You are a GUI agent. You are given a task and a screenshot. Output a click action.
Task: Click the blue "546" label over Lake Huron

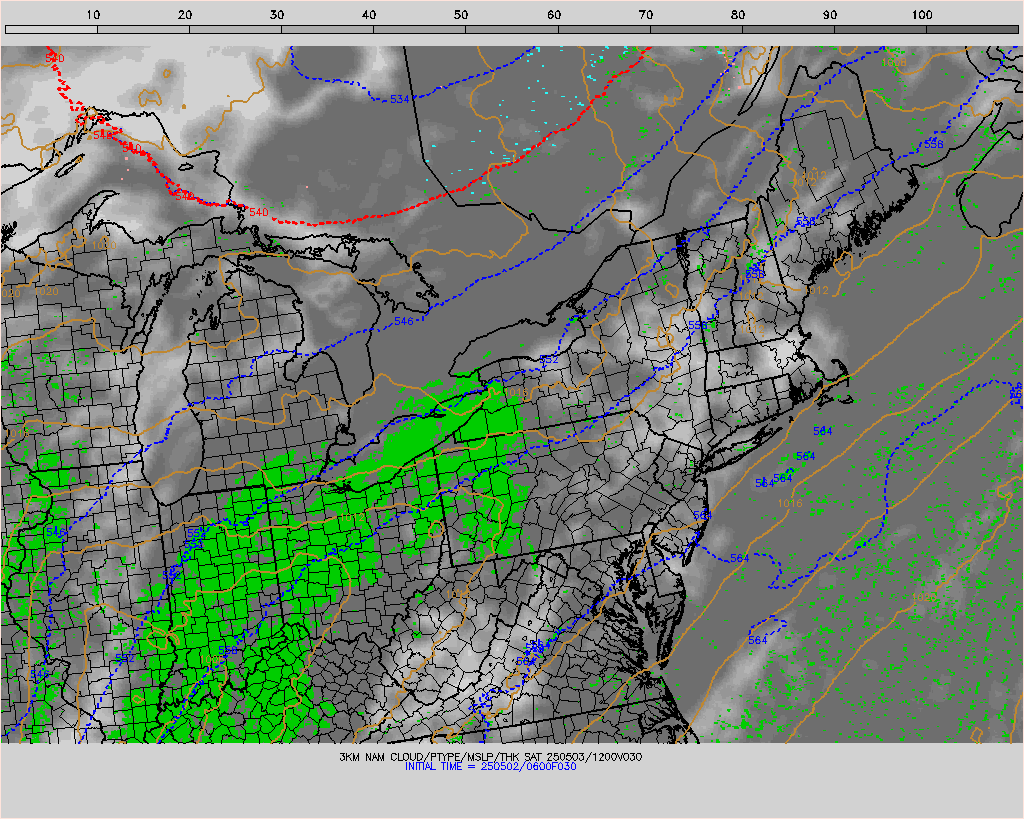404,321
